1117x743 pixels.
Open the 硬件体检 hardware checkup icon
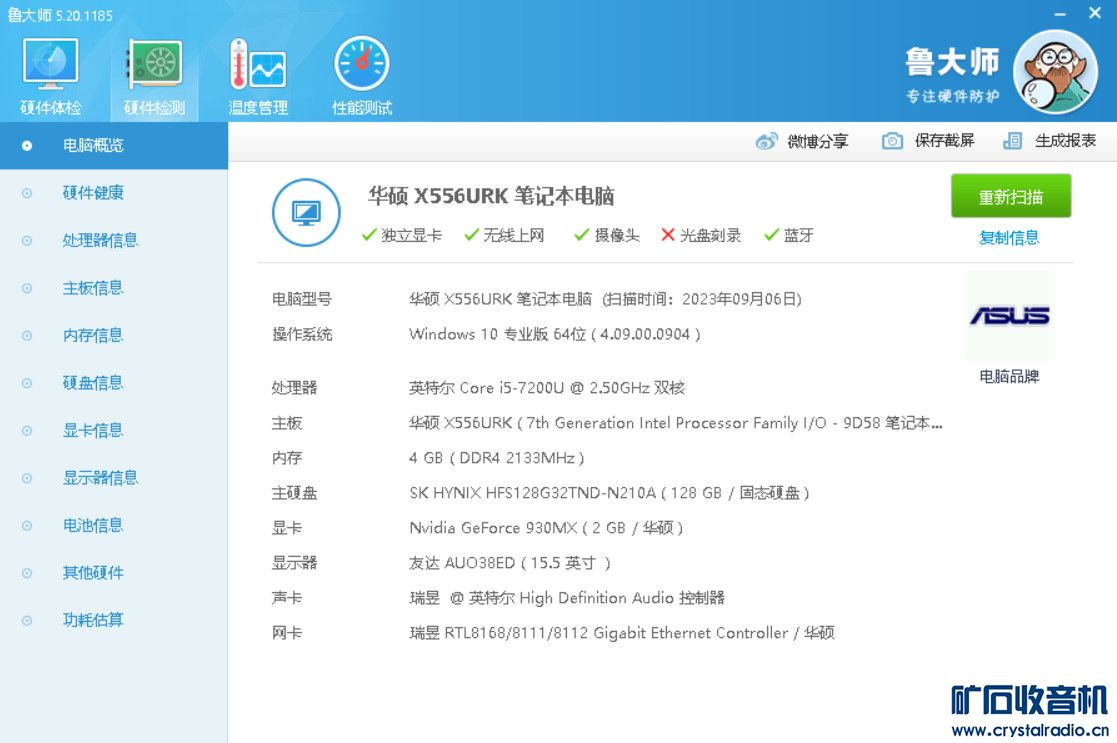50,64
